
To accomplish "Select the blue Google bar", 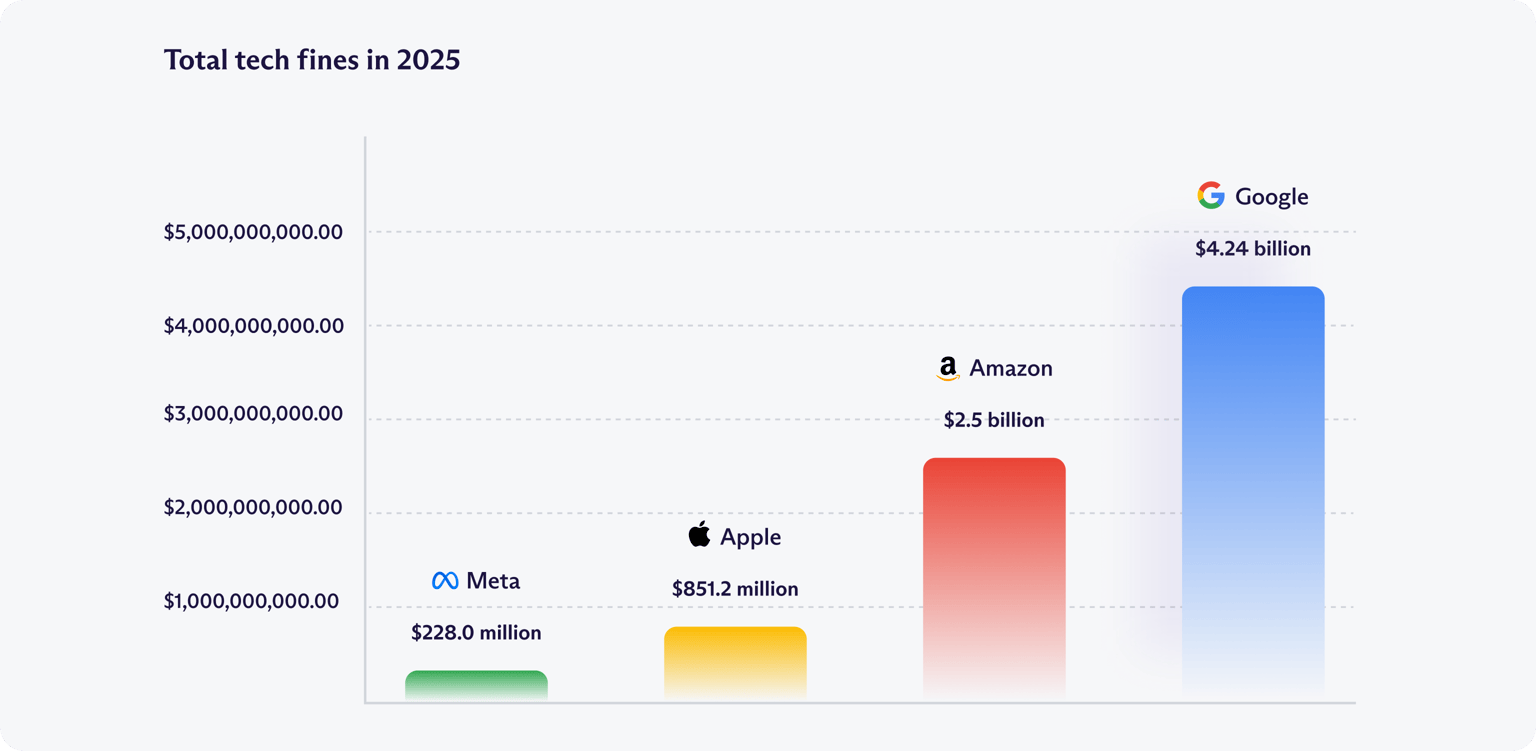I will tap(1253, 490).
